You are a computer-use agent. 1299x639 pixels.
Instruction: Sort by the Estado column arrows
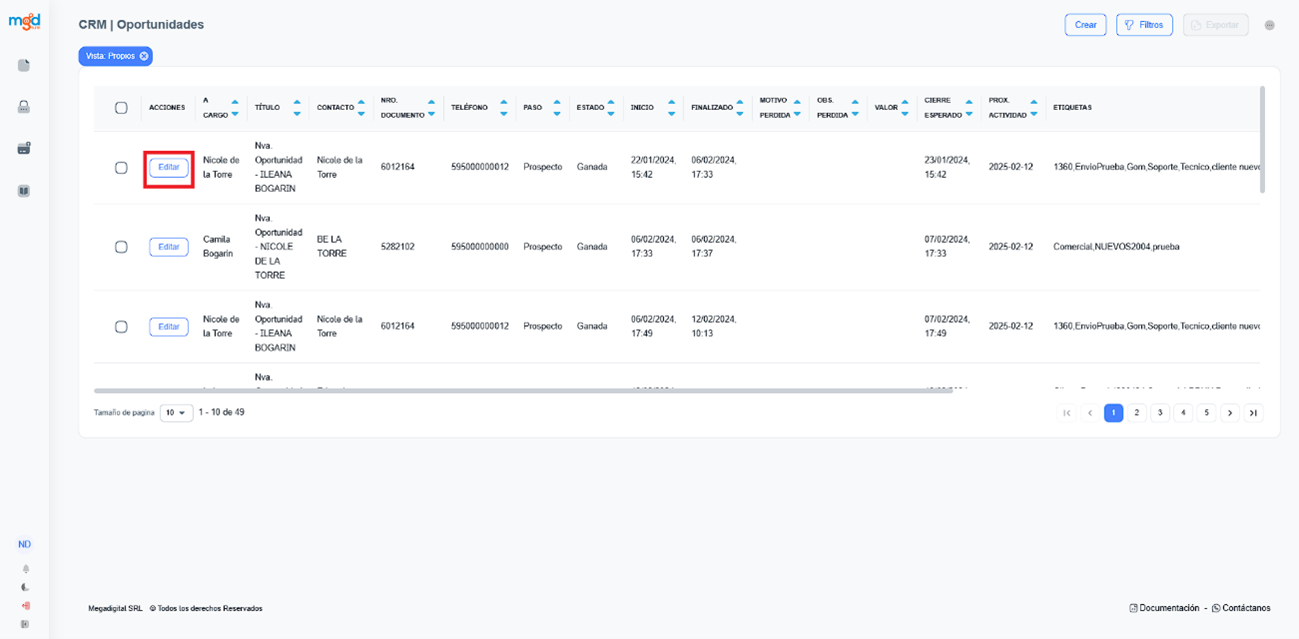pyautogui.click(x=610, y=108)
